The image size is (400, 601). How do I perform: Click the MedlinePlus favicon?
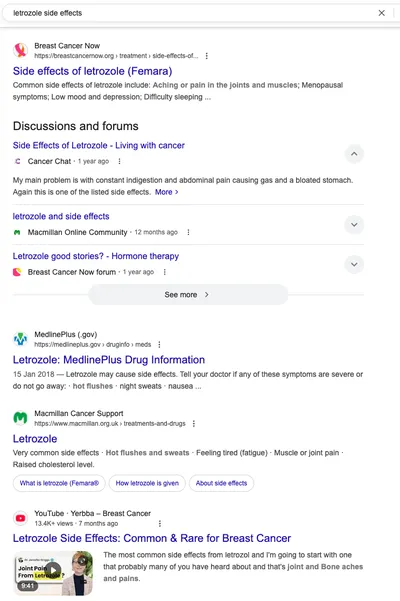[20, 339]
